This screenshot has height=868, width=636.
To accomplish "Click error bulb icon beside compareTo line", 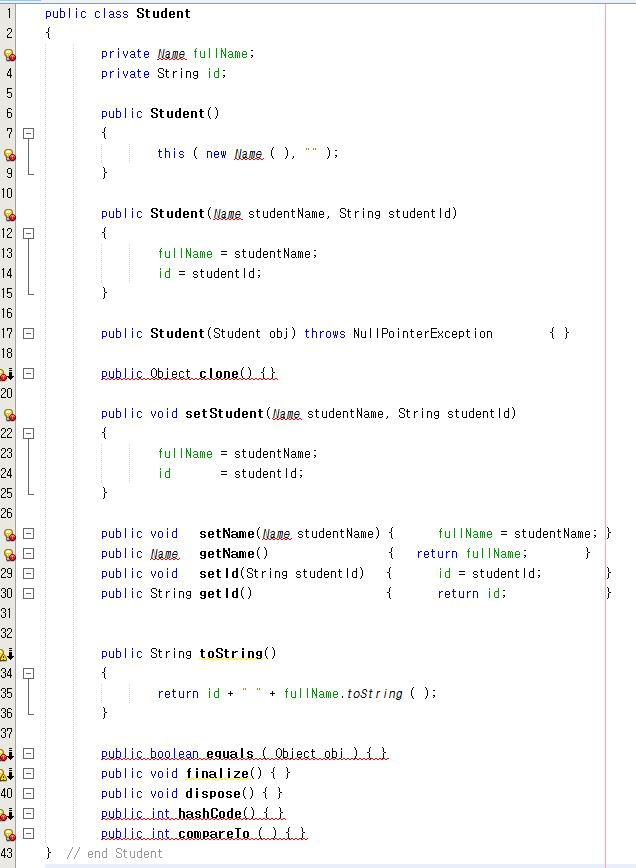I will [9, 834].
